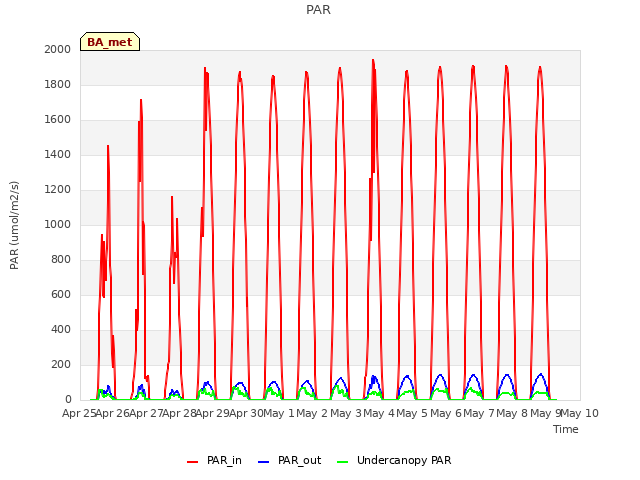
Task: Click the 200 y-axis tick value
Action: click(61, 364)
